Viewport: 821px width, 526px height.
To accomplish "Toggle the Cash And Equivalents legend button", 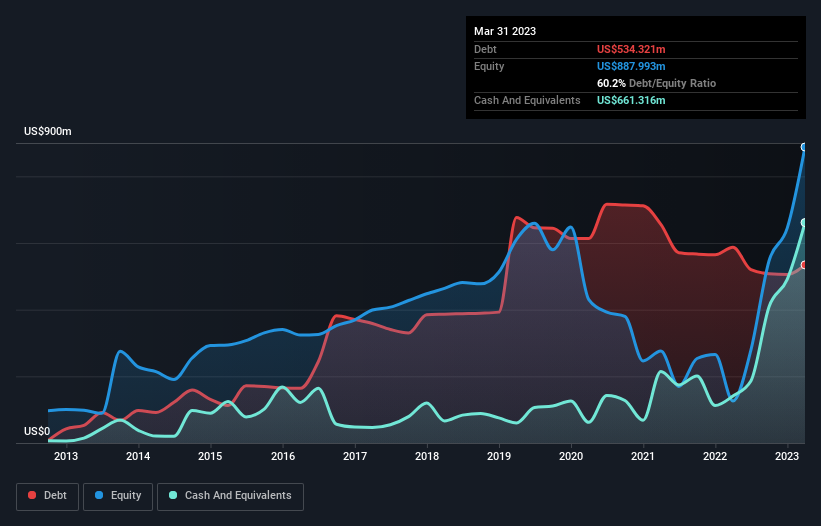I will (230, 496).
